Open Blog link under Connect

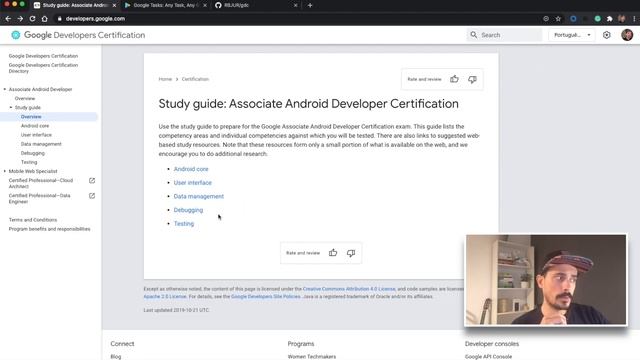[116, 357]
